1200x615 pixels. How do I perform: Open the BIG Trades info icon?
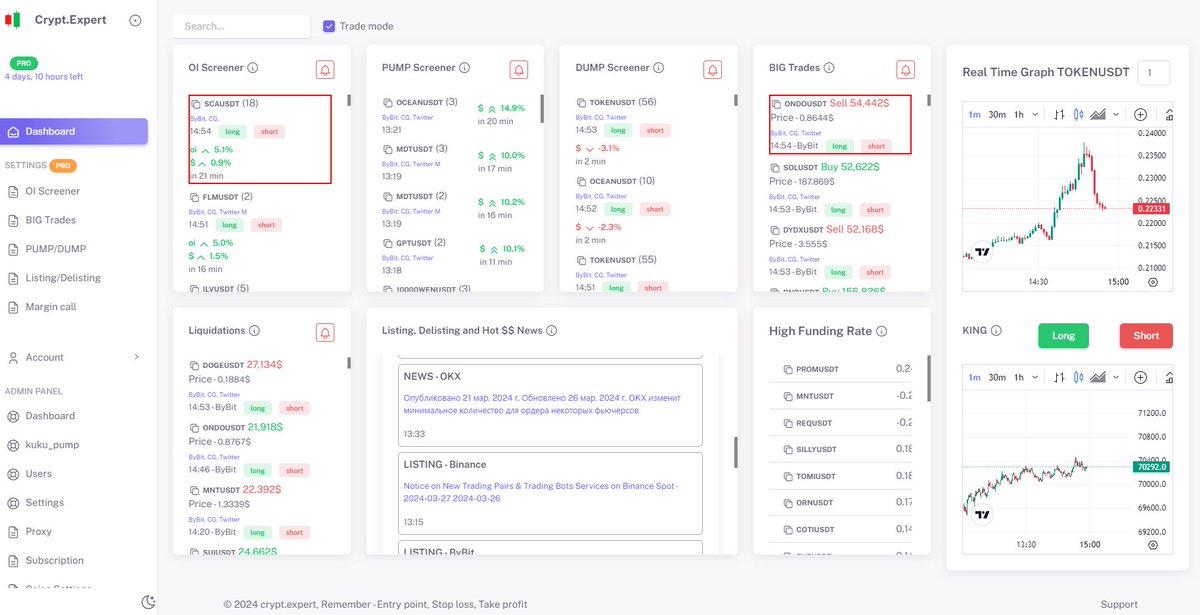pos(829,68)
